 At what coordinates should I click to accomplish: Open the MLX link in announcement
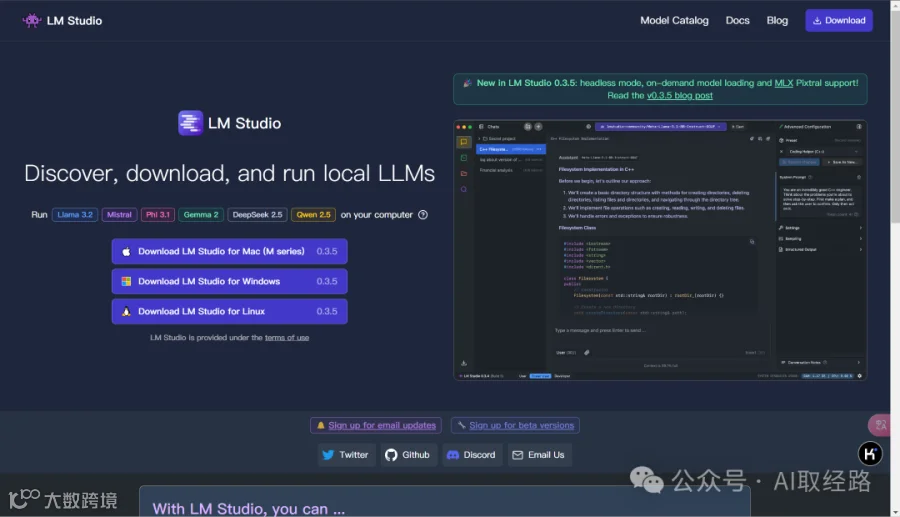coord(783,83)
